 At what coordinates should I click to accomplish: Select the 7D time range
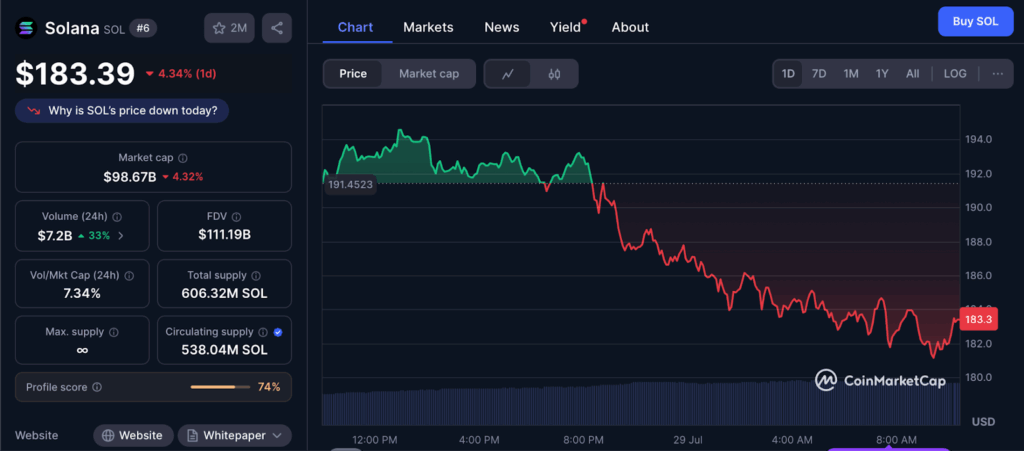(x=818, y=74)
